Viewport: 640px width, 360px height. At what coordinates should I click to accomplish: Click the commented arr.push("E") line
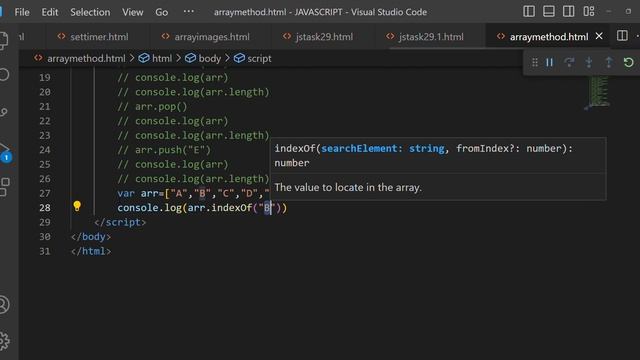tap(164, 150)
